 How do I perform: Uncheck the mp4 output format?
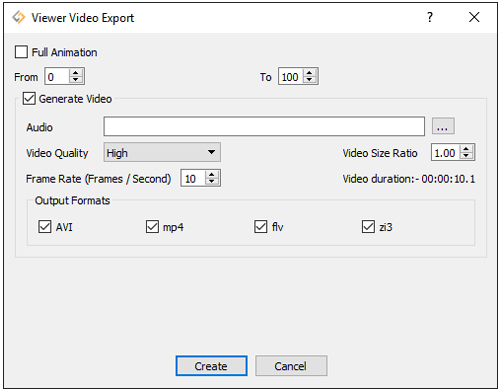(x=152, y=227)
